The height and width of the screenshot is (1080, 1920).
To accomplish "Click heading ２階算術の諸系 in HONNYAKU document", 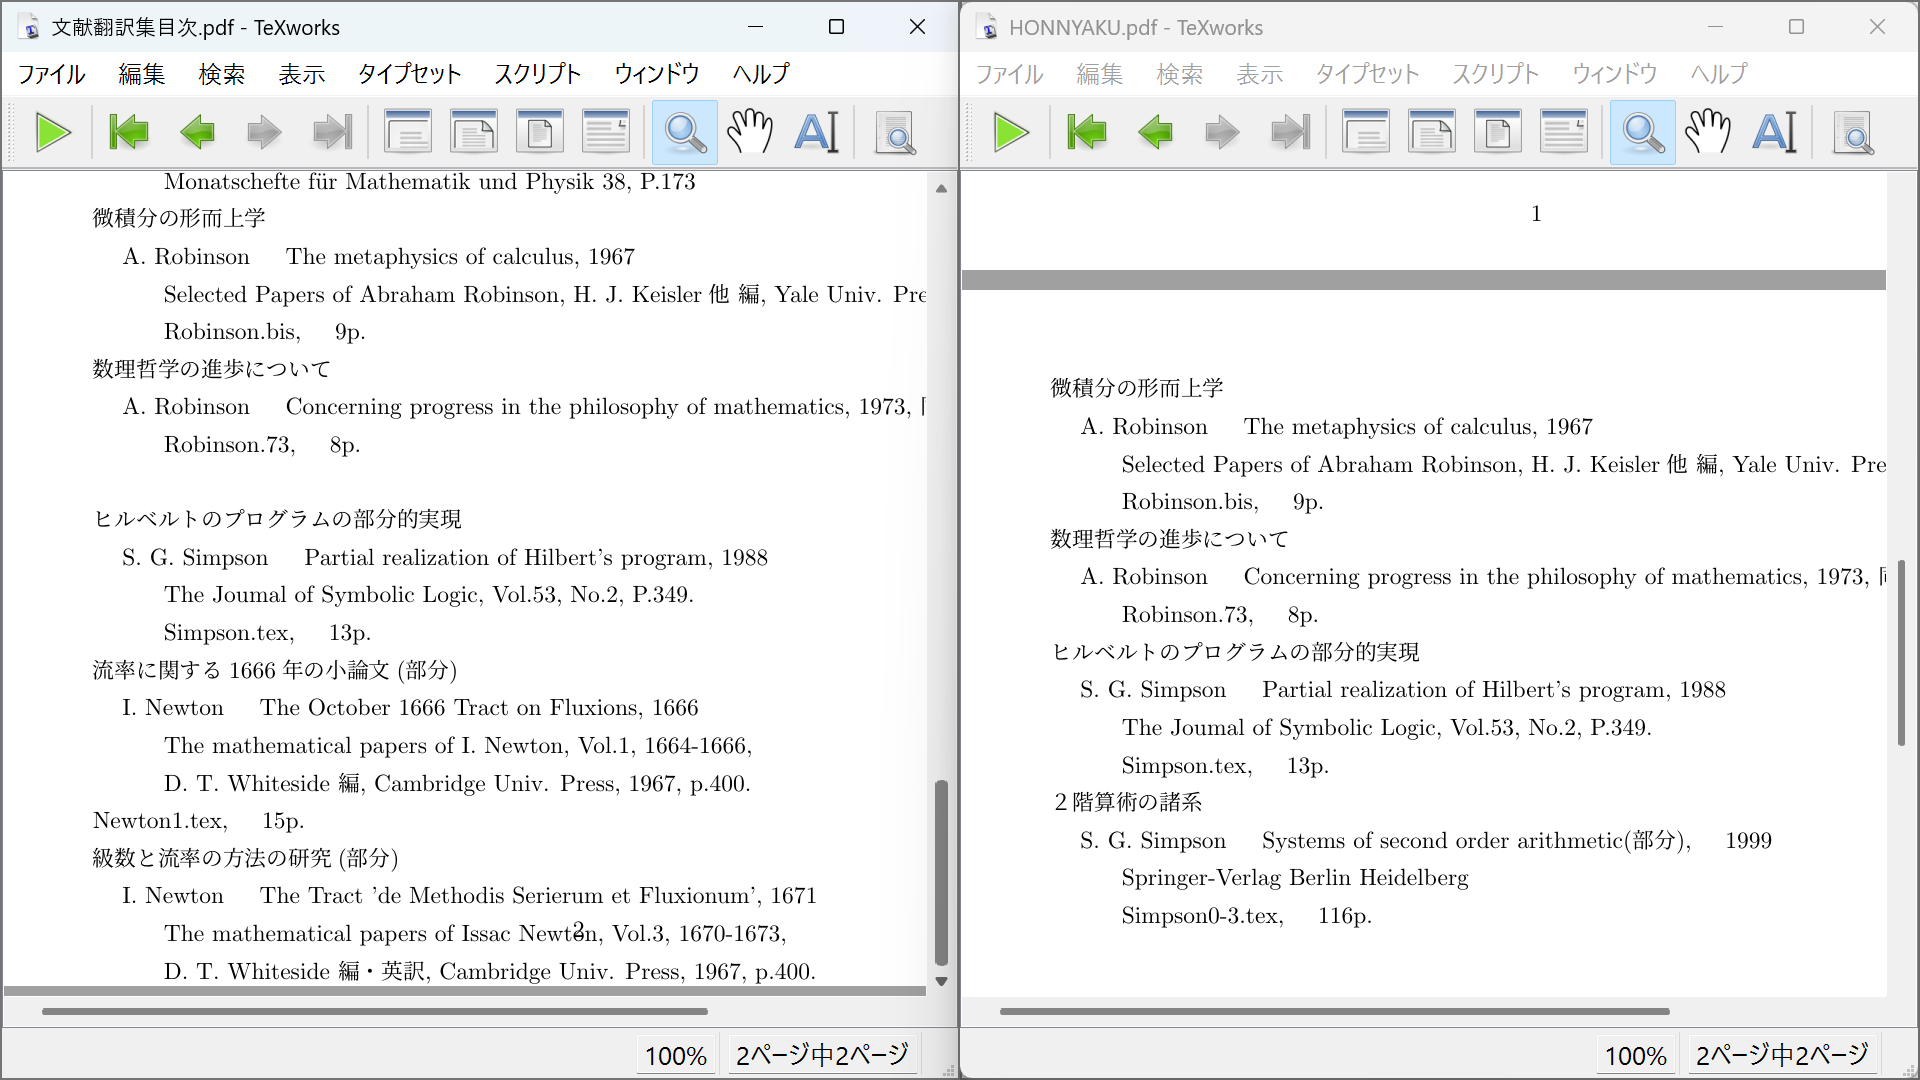I will (1127, 802).
